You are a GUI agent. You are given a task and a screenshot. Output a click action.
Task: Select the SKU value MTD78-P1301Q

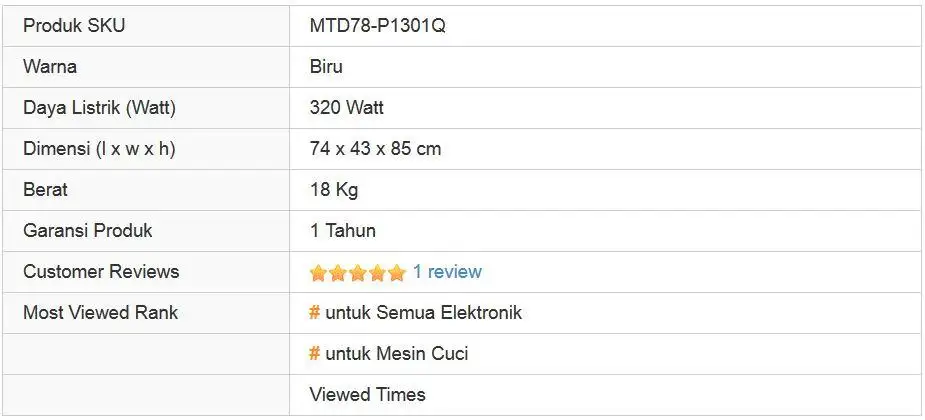point(378,26)
